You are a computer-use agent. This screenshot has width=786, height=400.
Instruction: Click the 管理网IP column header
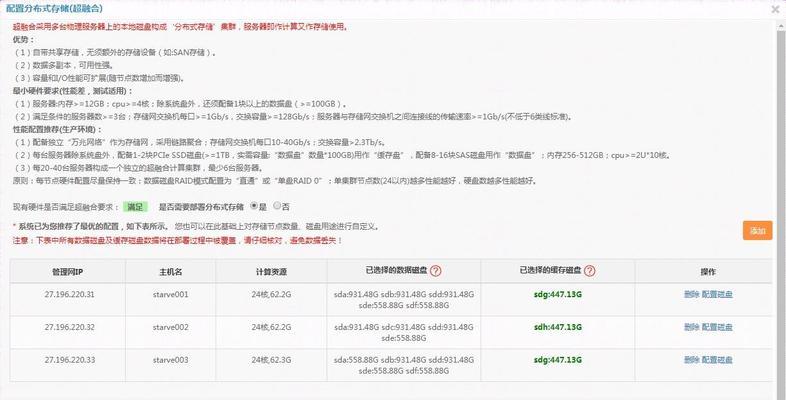(68, 272)
